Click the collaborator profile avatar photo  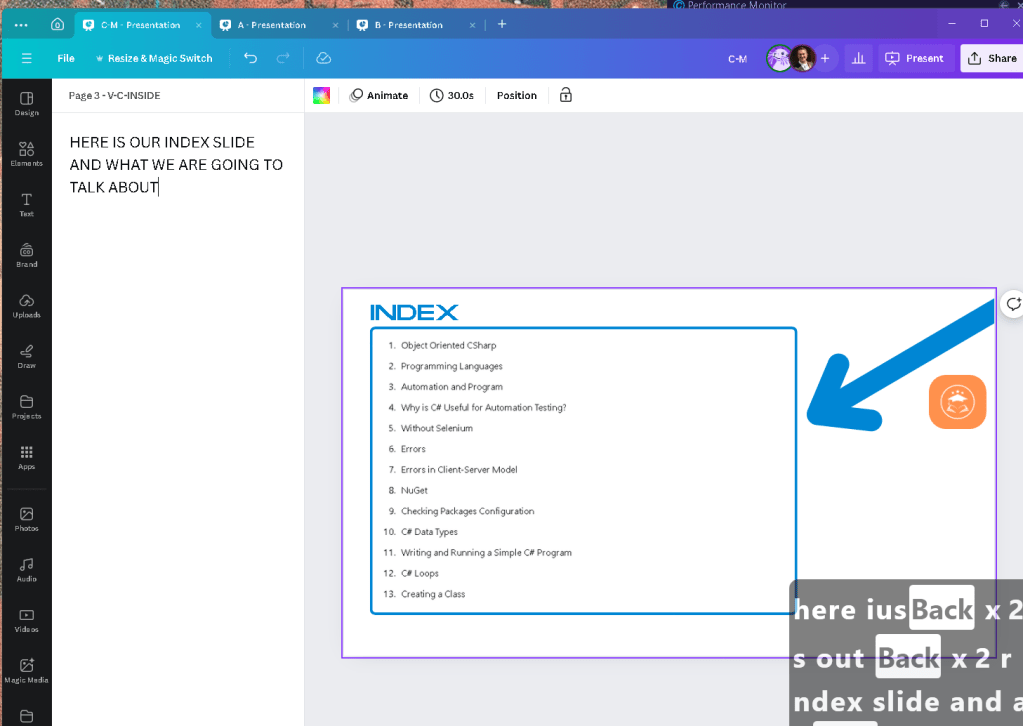pyautogui.click(x=803, y=59)
